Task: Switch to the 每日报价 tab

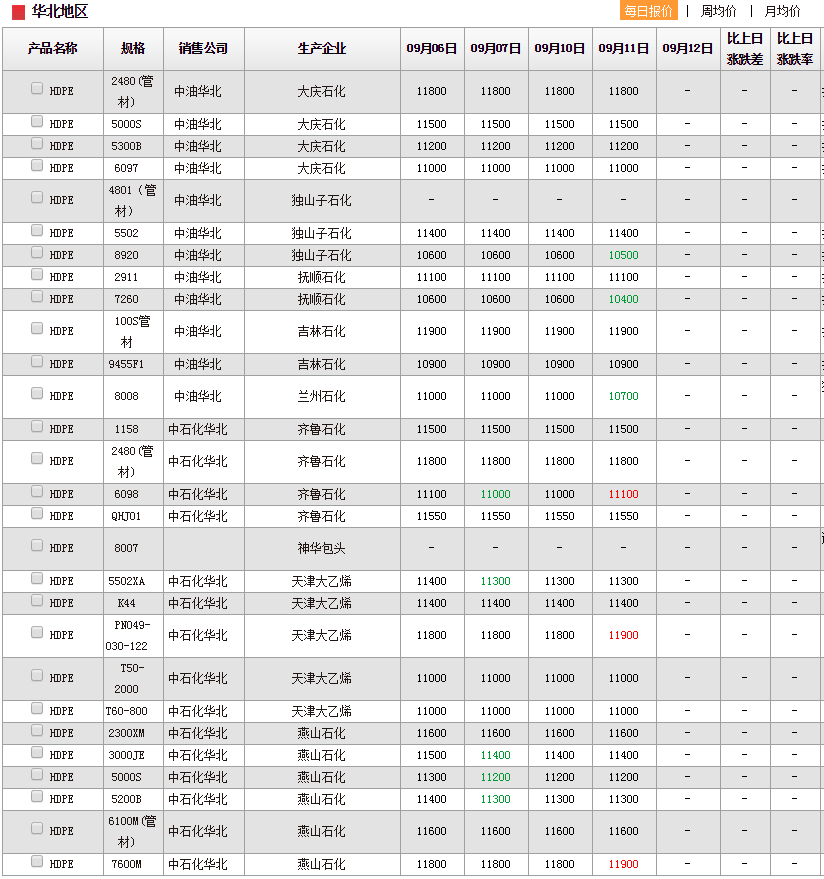Action: 649,11
